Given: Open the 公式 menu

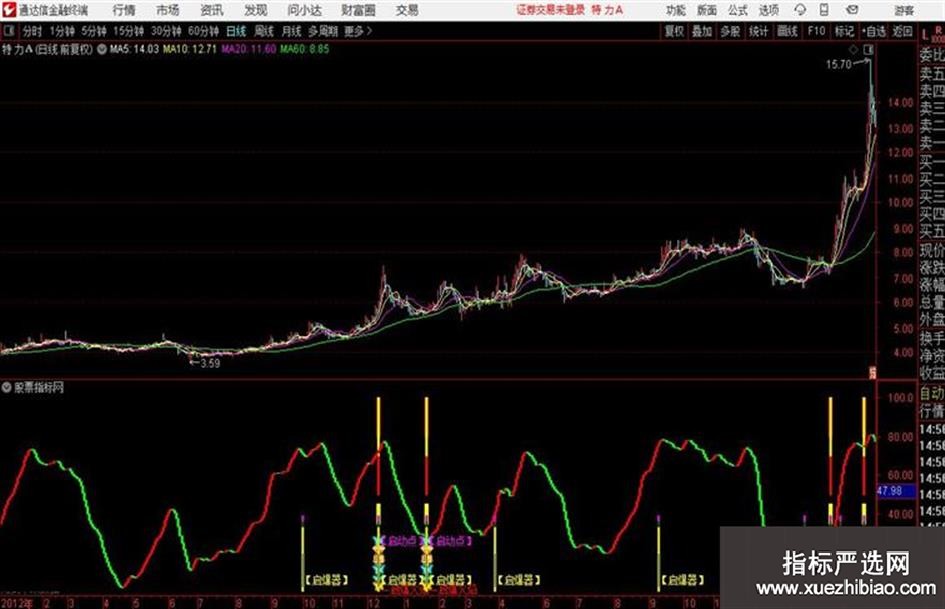Looking at the screenshot, I should (738, 10).
